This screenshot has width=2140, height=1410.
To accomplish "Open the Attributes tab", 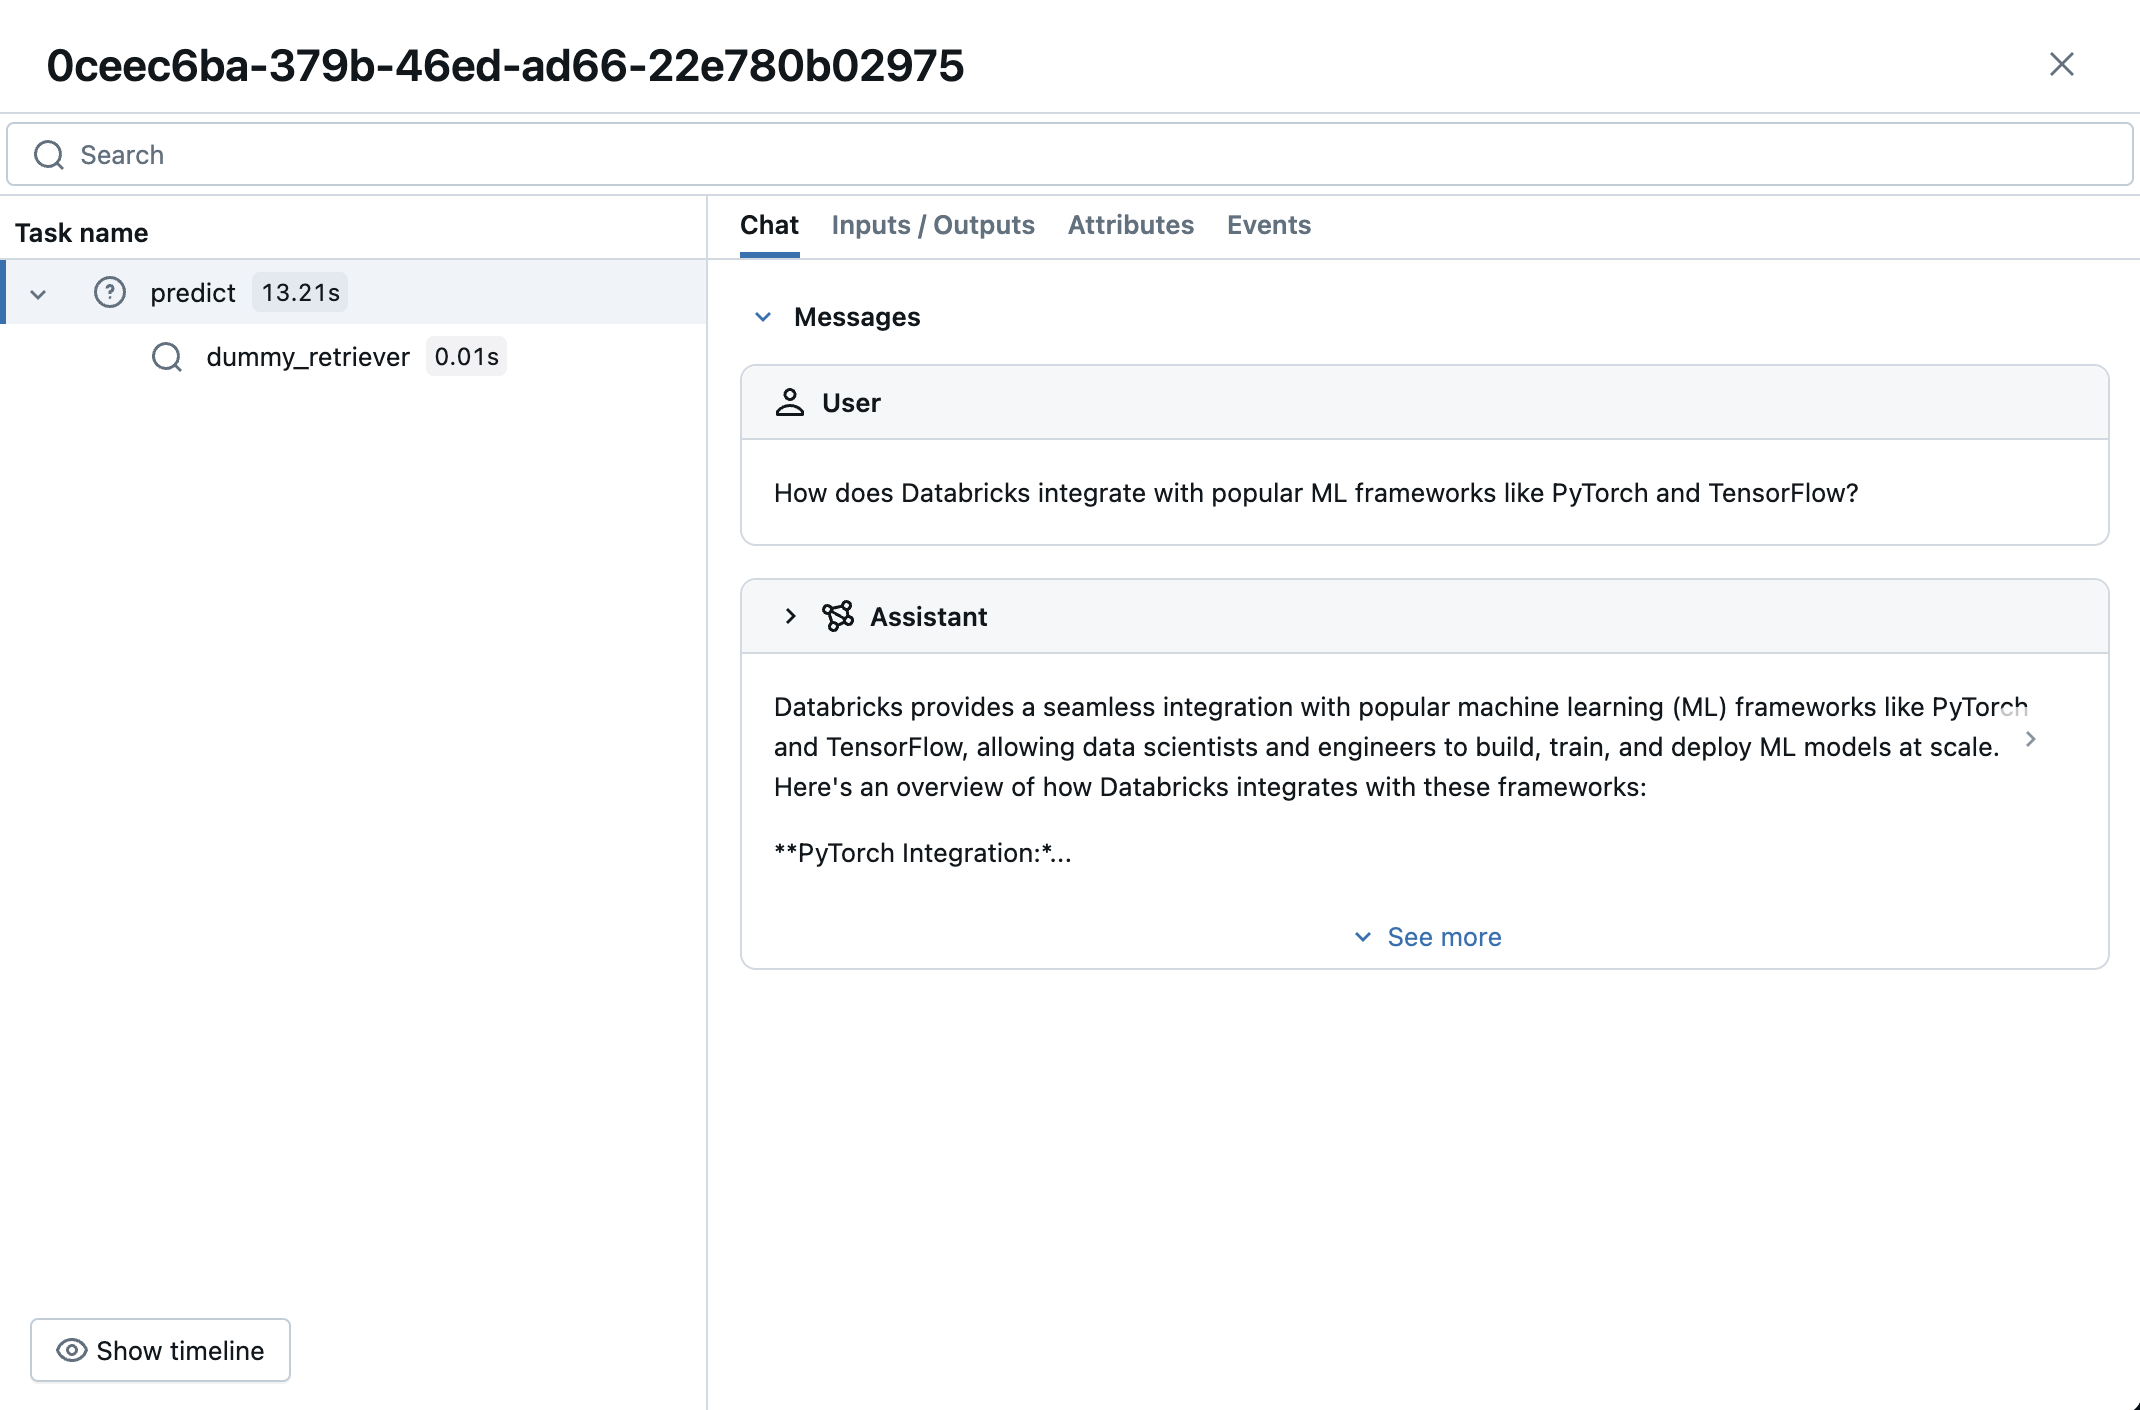I will 1130,225.
